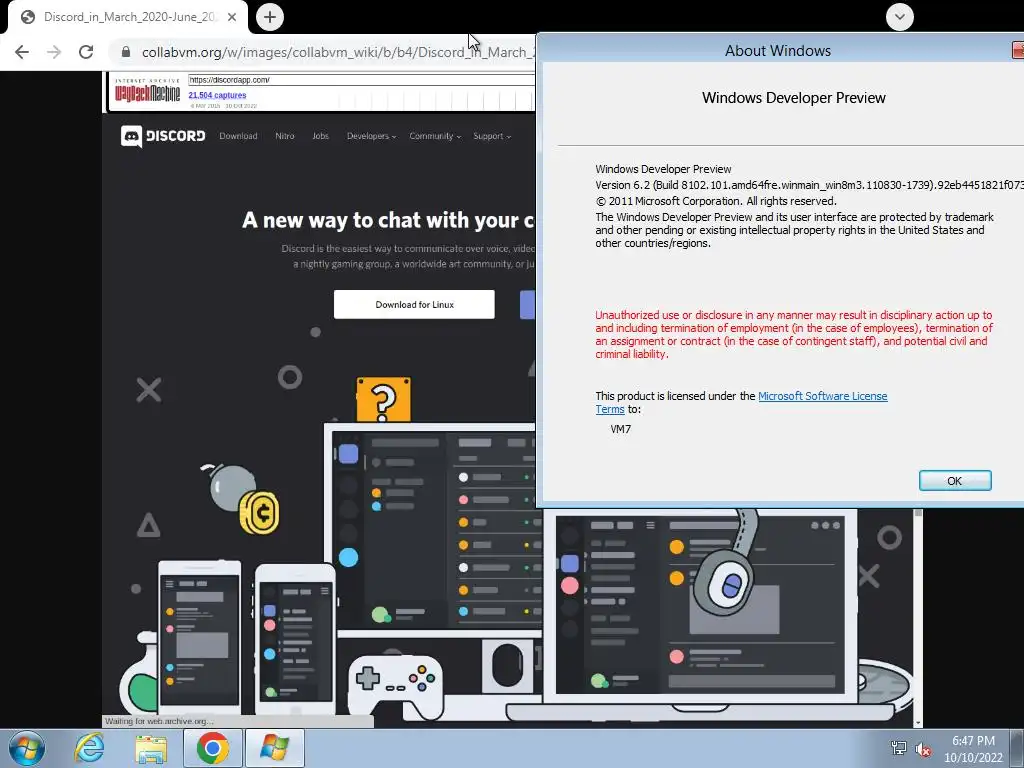This screenshot has width=1024, height=768.
Task: Open the Jobs menu item
Action: coord(320,136)
